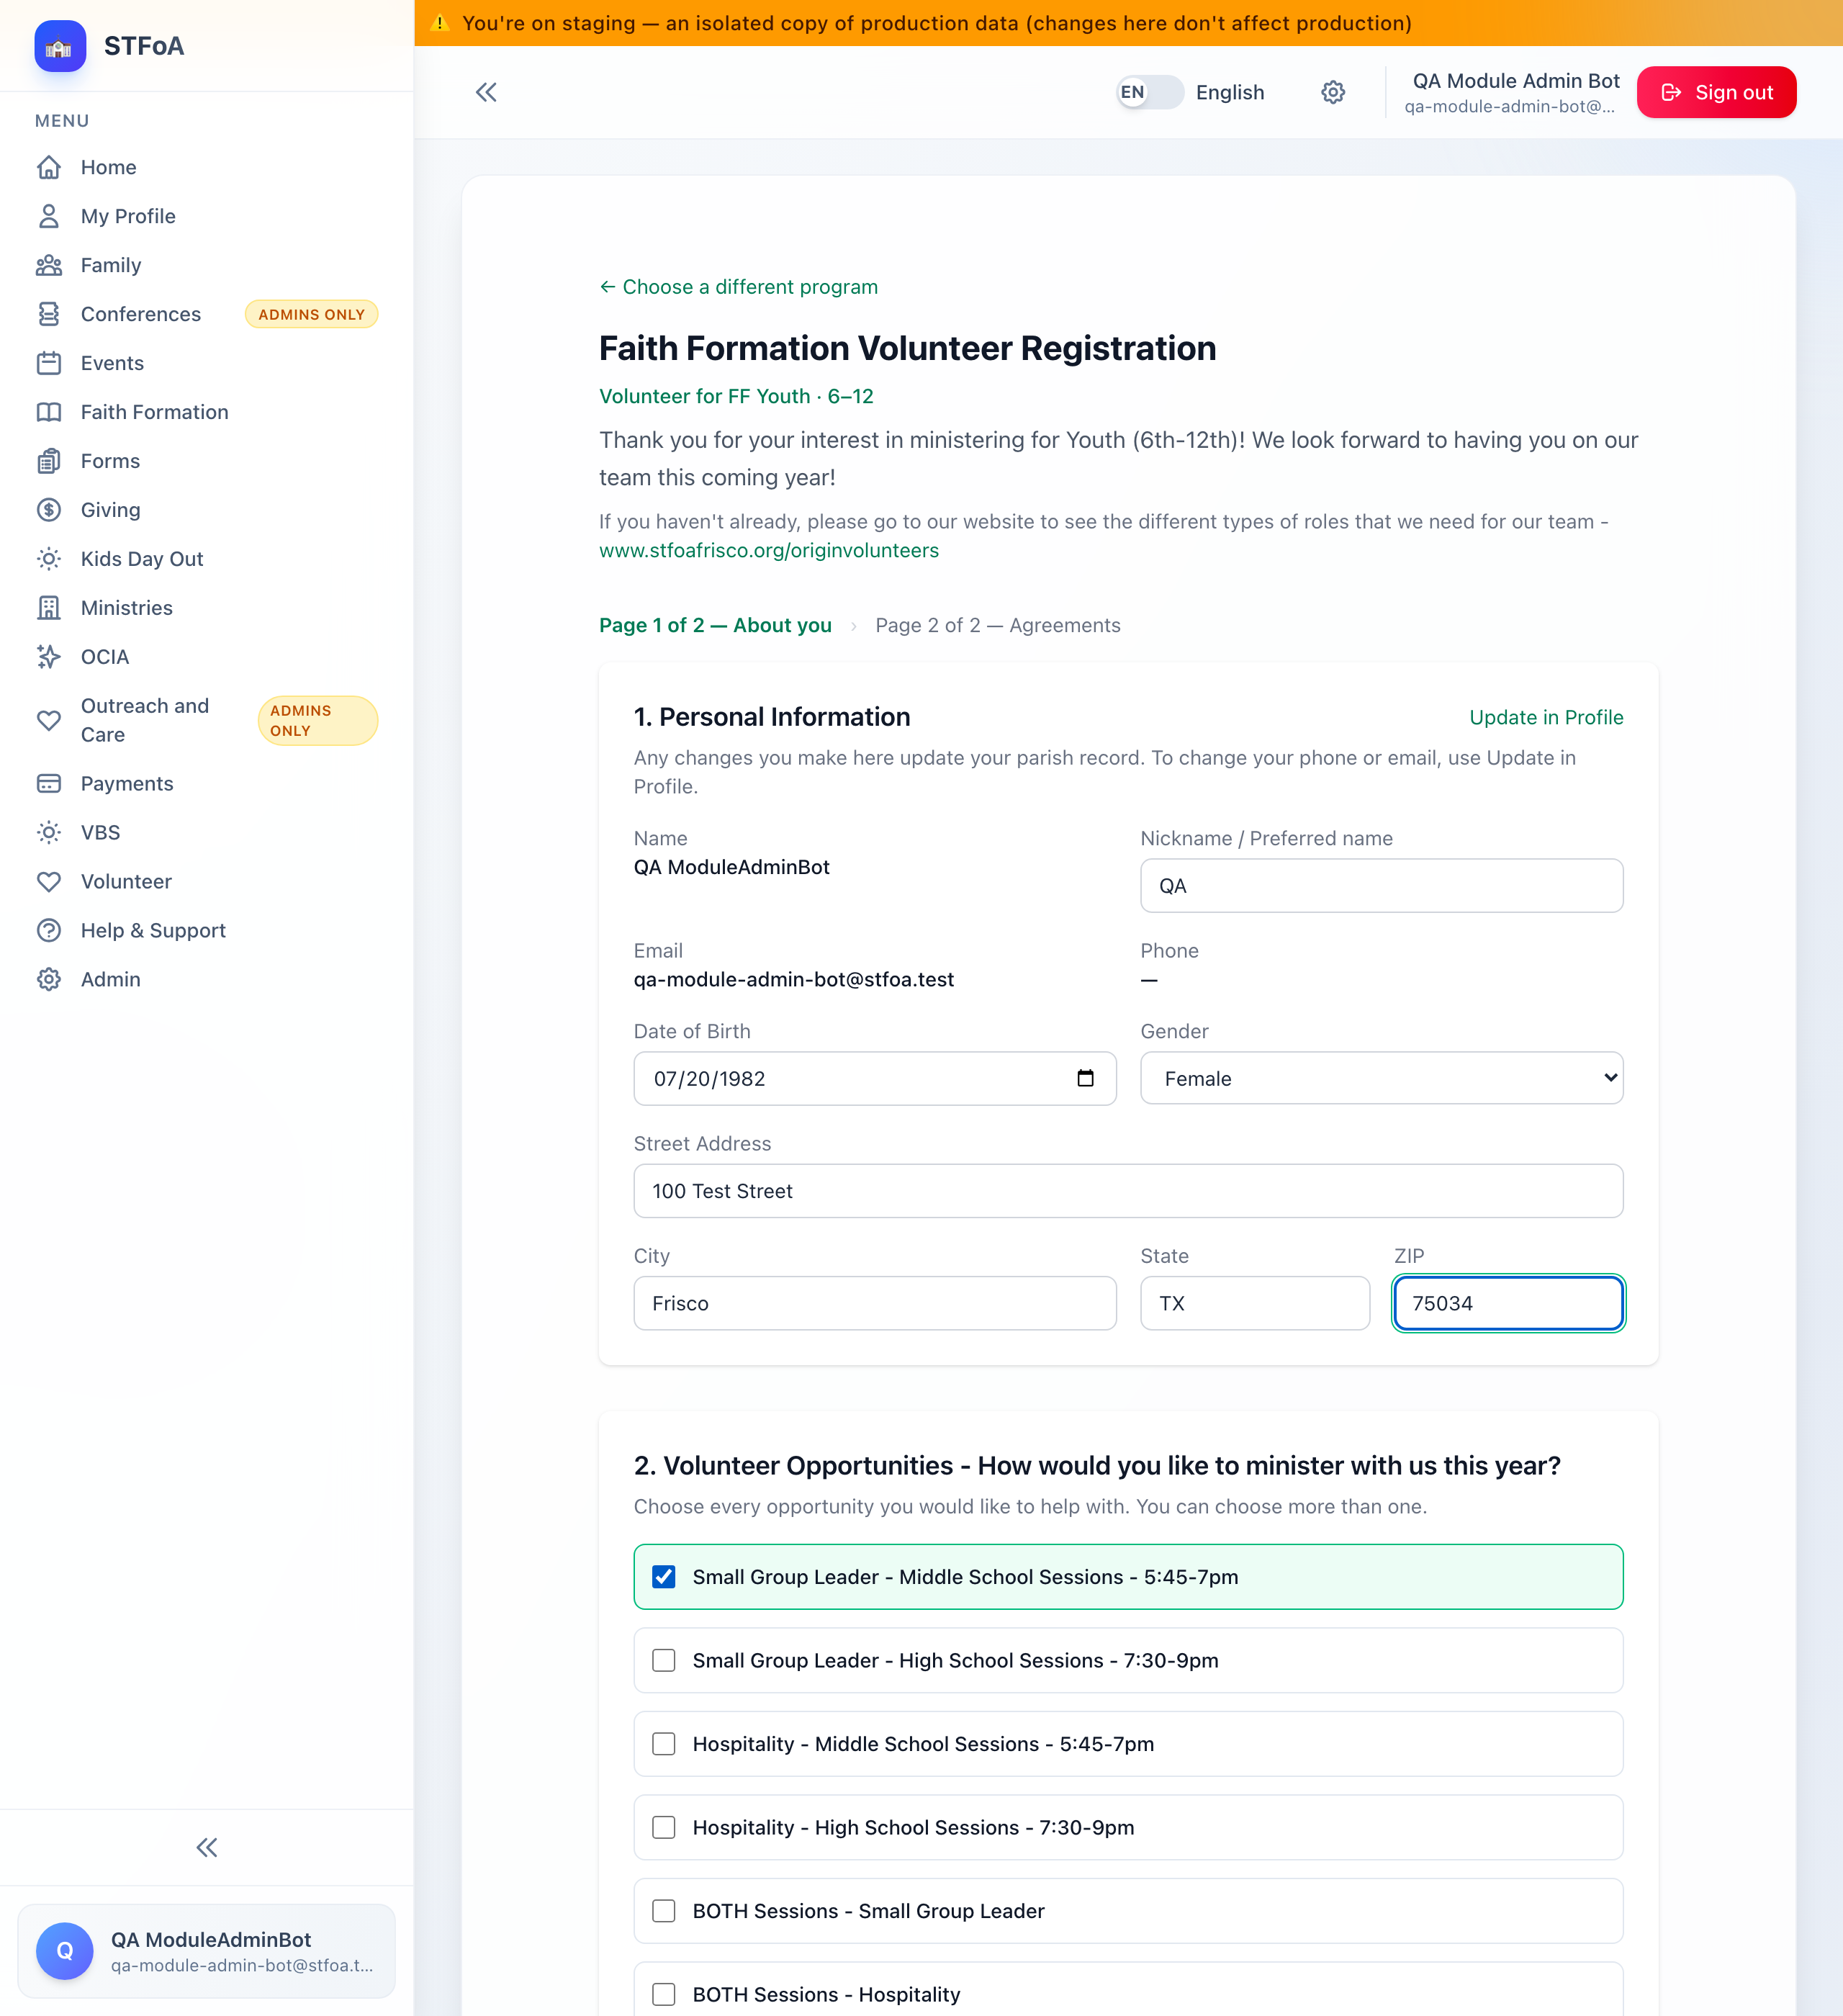Click the ZIP field showing 75034
This screenshot has height=2016, width=1843.
1508,1303
